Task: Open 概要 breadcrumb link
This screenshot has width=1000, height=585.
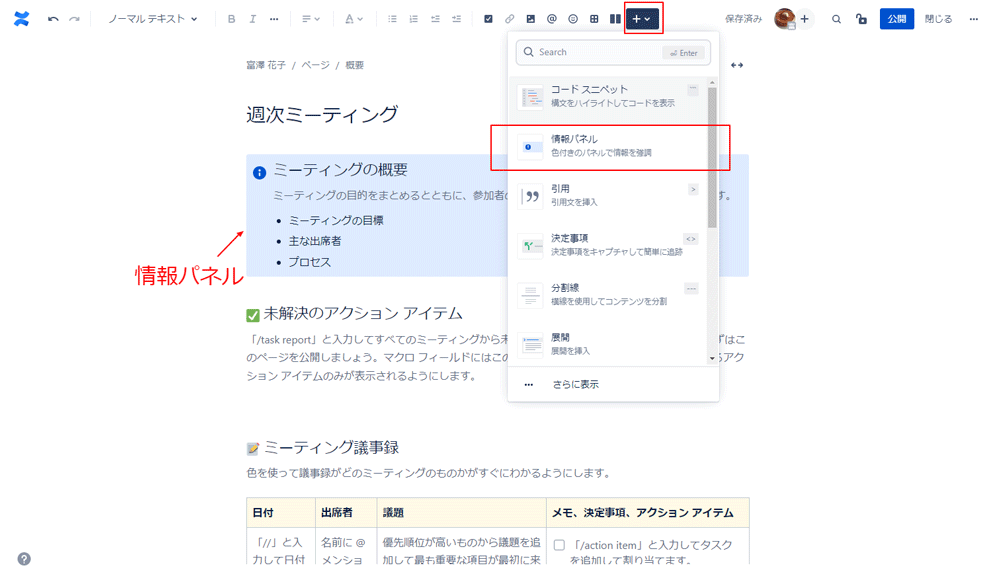Action: [355, 65]
